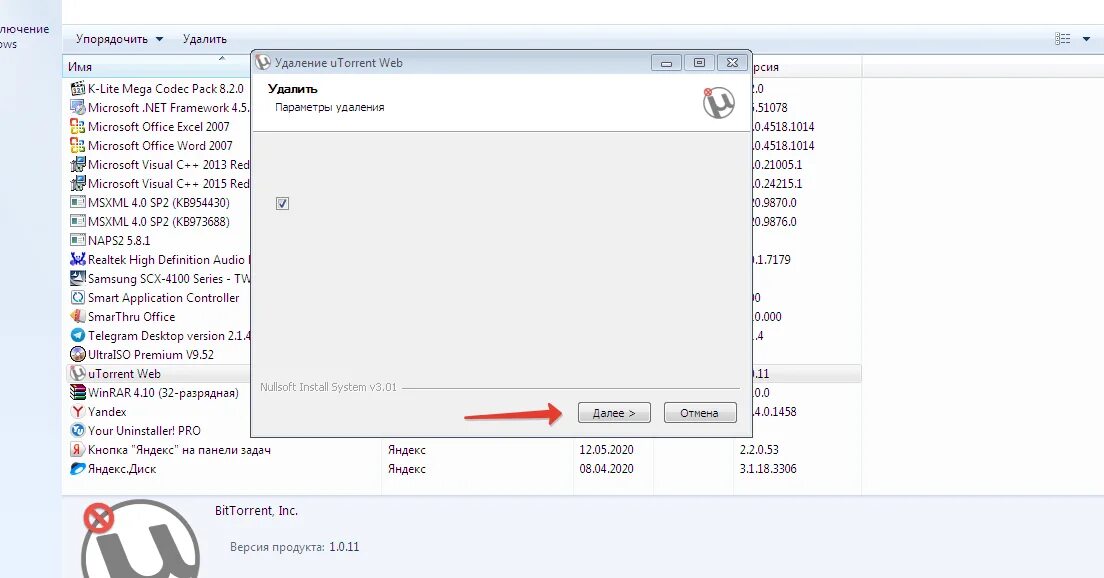Click the NAPS2 5.8.1 icon
The height and width of the screenshot is (578, 1104).
point(77,241)
